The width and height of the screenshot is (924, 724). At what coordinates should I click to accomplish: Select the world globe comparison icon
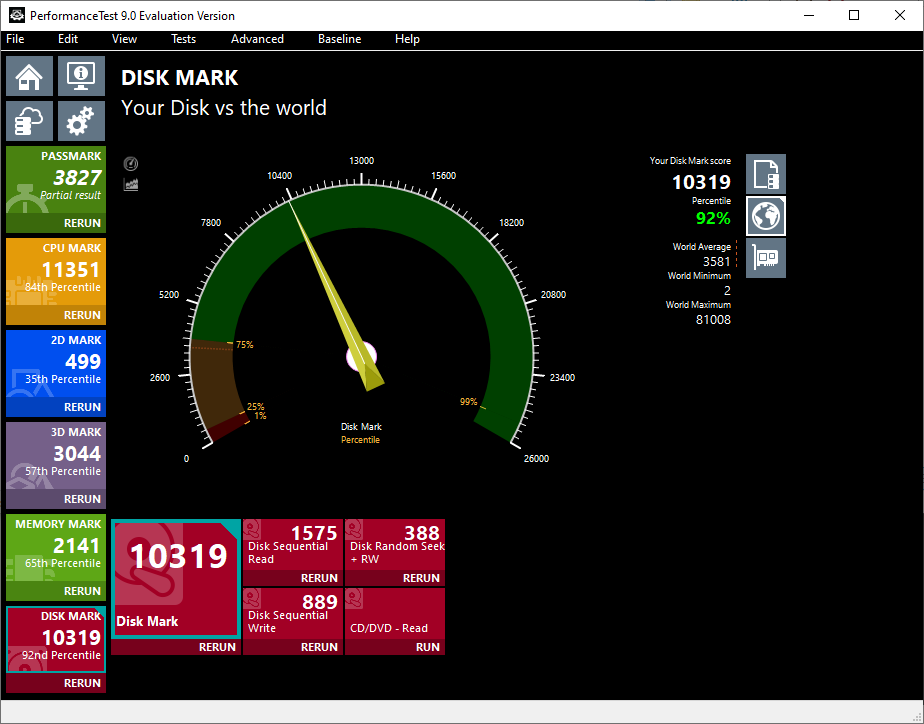coord(766,216)
